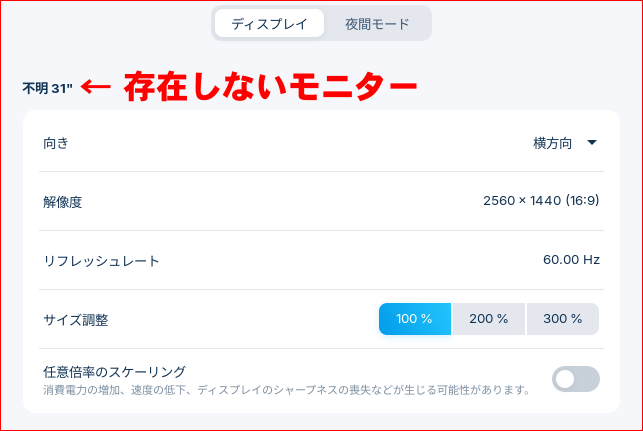Viewport: 643px width, 431px height.
Task: Click the red left-pointing arrow annotation
Action: pyautogui.click(x=96, y=87)
